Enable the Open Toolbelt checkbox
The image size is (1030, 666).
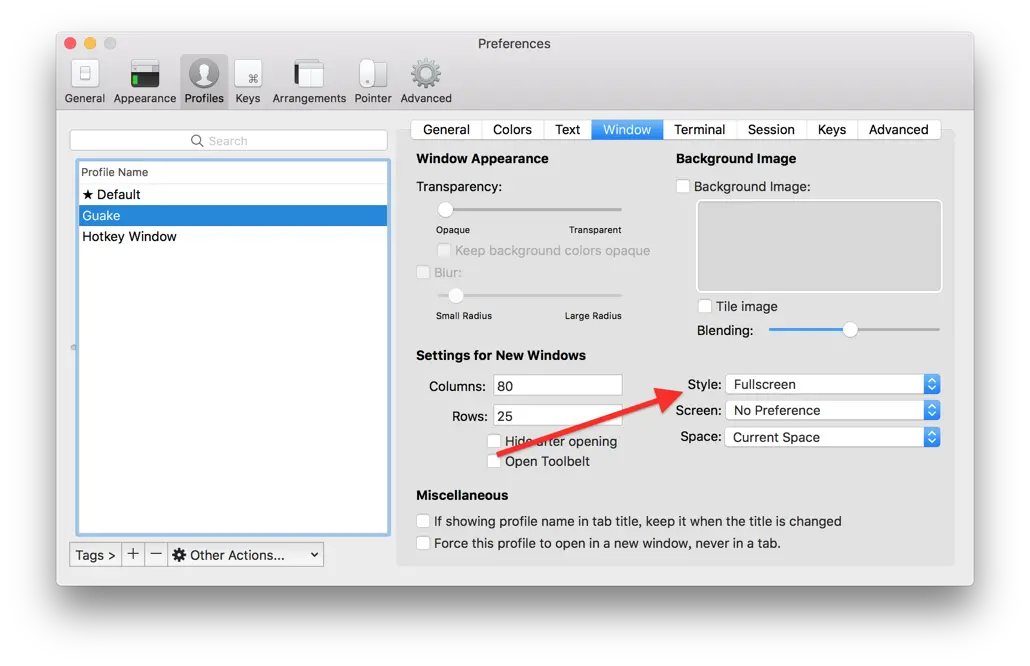click(x=494, y=461)
